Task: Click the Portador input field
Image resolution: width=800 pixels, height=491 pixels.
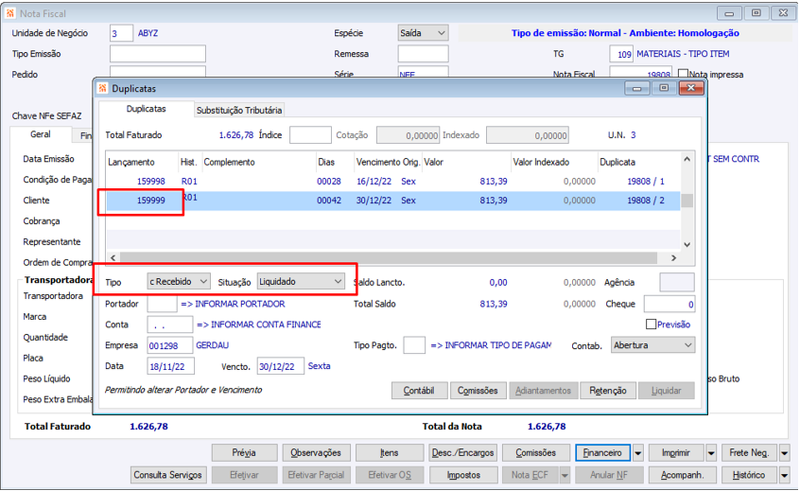Action: tap(162, 304)
